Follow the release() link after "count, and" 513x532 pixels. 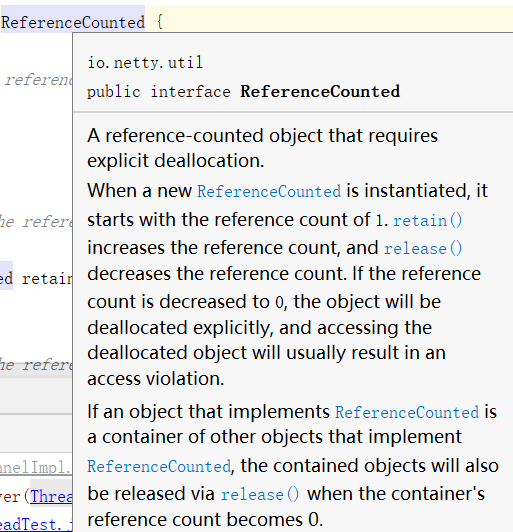pyautogui.click(x=423, y=248)
